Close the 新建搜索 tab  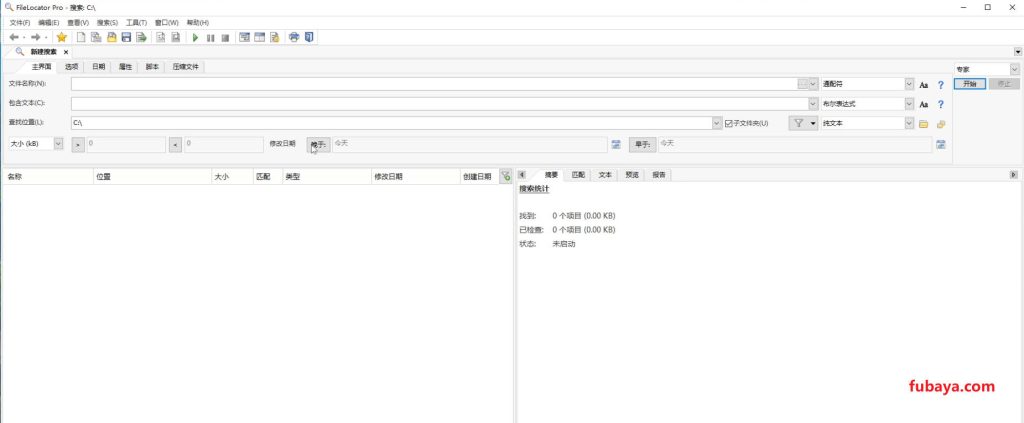click(x=66, y=52)
